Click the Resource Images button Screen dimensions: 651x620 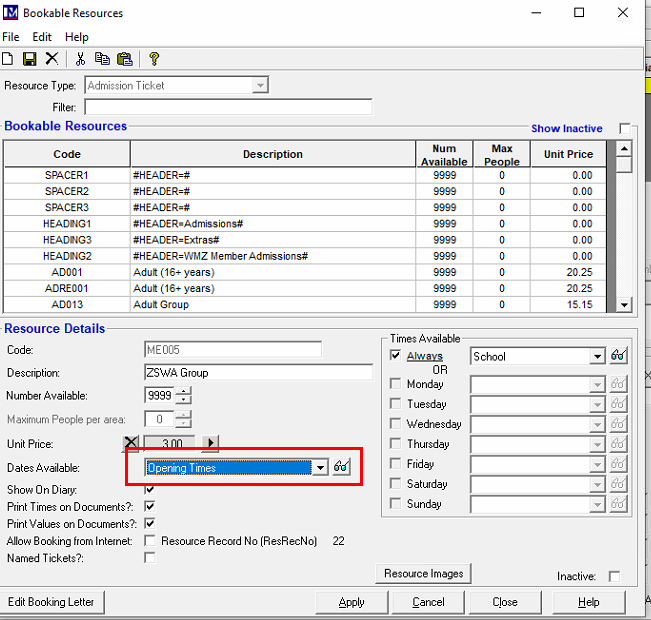pyautogui.click(x=423, y=573)
